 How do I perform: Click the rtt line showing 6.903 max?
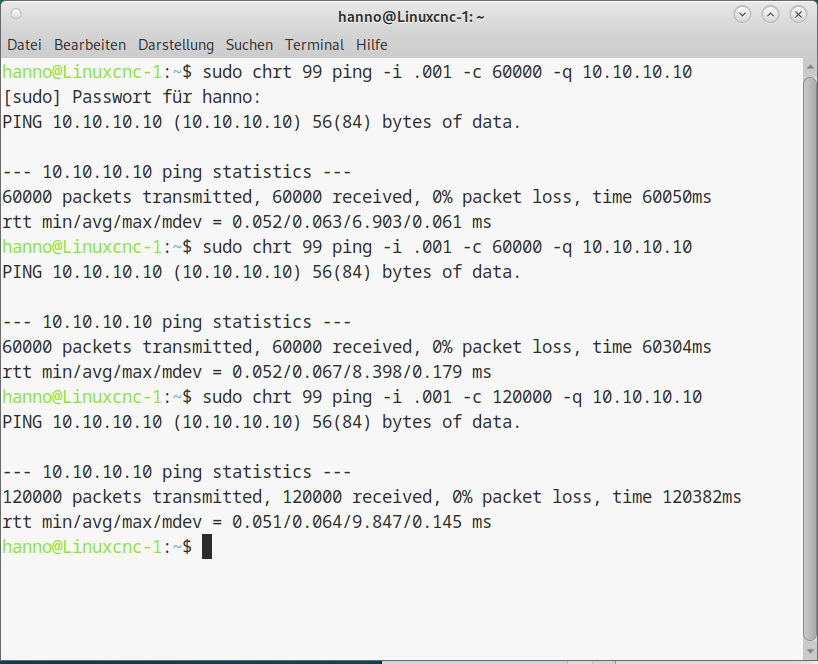(x=247, y=222)
